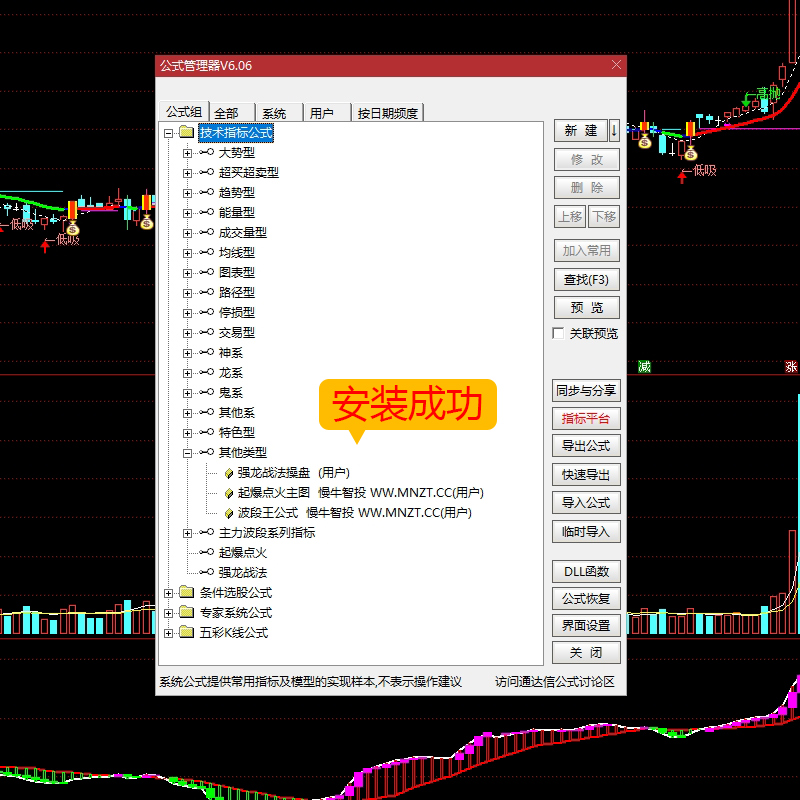Open 界面设置
The image size is (800, 800).
586,626
